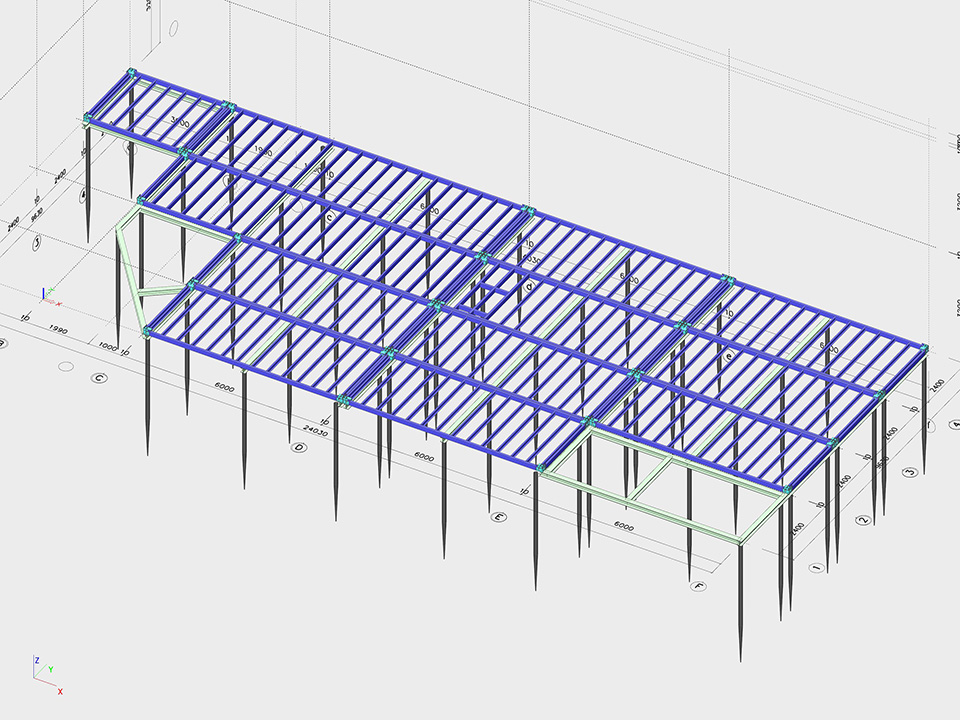Click grid bubble 3 on the right
This screenshot has width=960, height=720.
coord(908,472)
